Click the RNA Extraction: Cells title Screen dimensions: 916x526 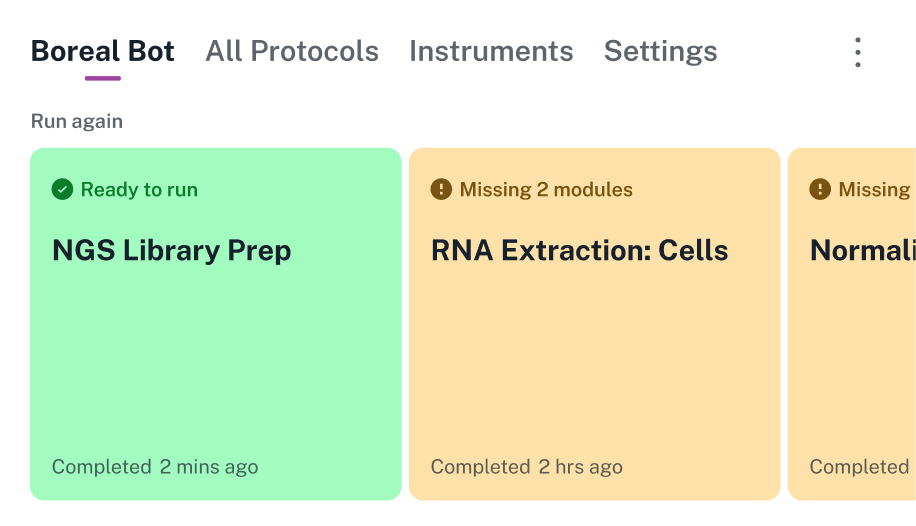point(579,250)
